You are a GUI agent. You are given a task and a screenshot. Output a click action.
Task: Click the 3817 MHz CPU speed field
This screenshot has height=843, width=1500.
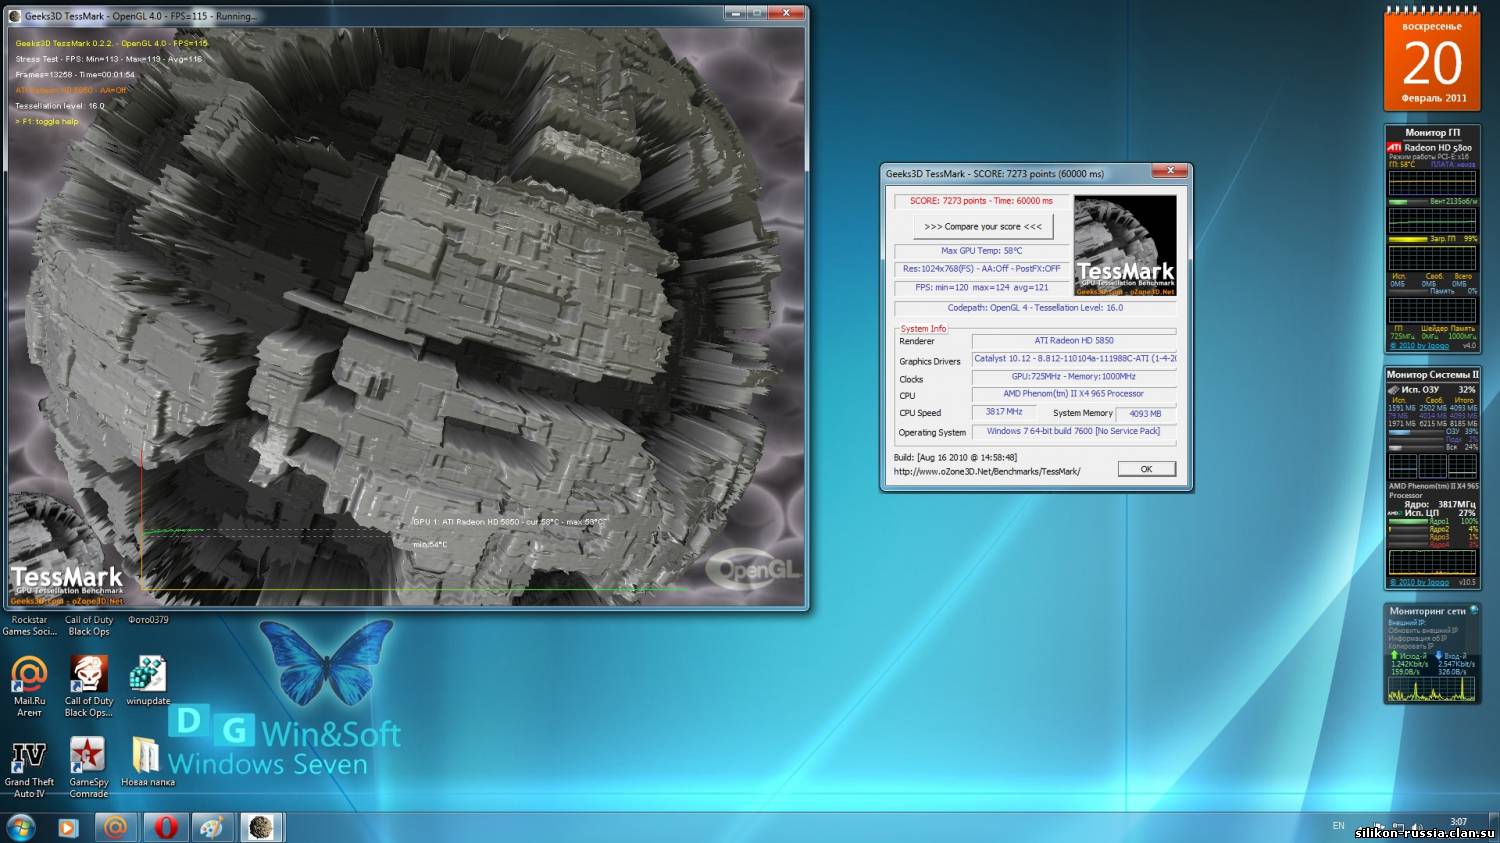(1004, 412)
